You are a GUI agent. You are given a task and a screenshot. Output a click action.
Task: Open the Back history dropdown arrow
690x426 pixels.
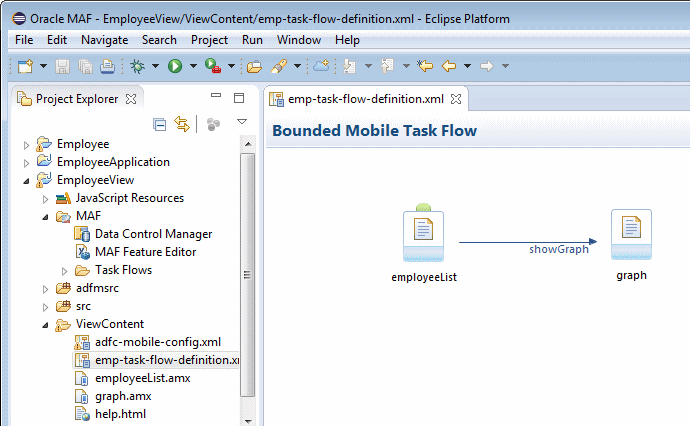[467, 66]
